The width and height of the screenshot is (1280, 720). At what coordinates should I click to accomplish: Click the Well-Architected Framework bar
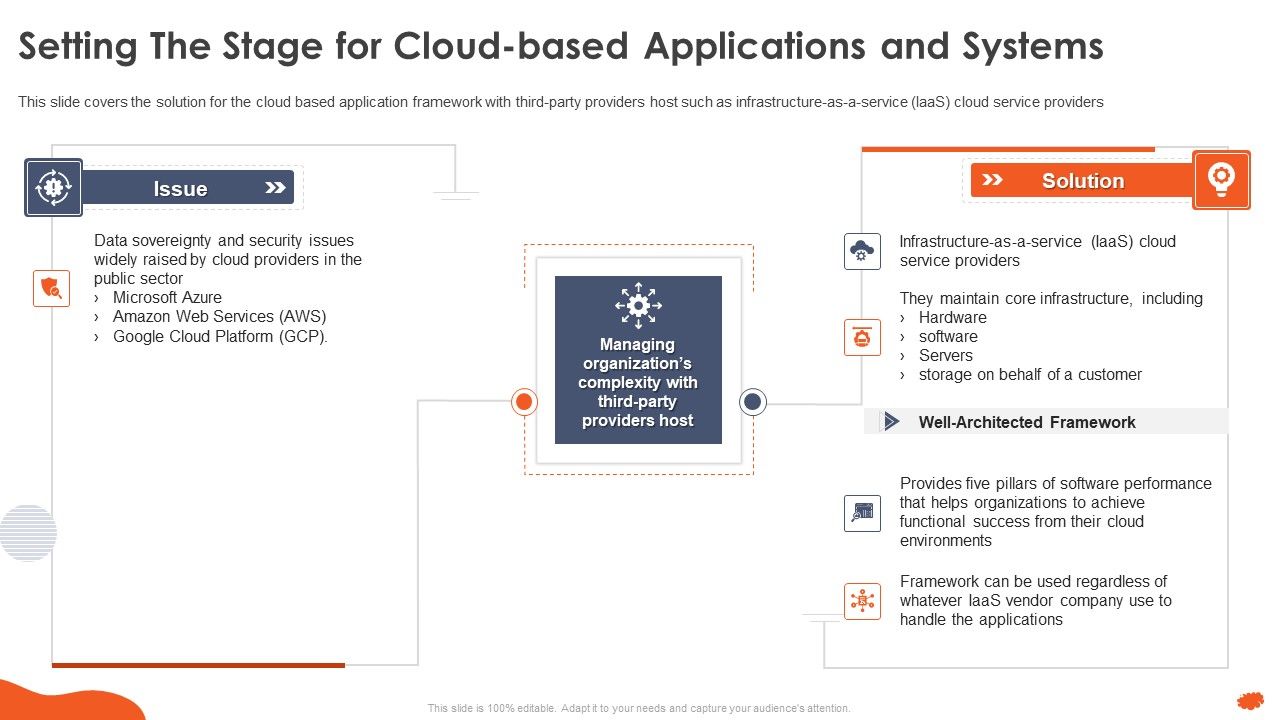[1046, 422]
